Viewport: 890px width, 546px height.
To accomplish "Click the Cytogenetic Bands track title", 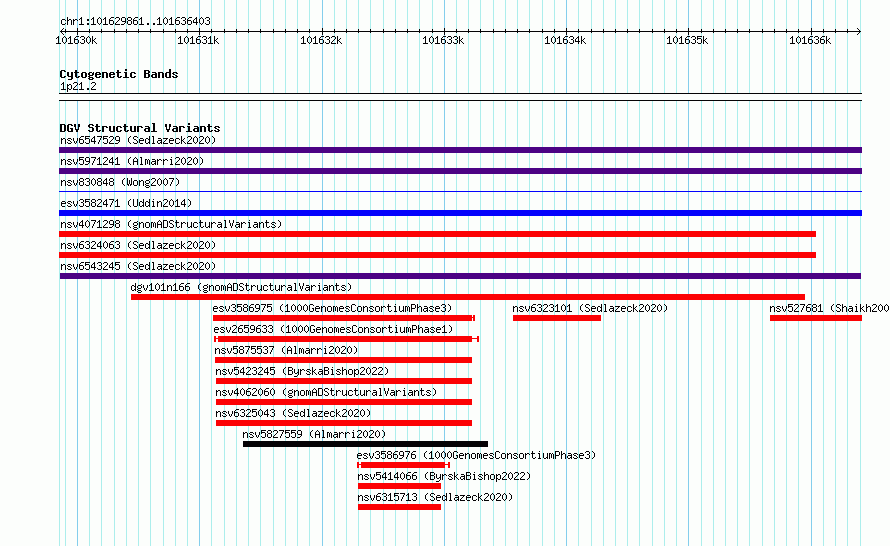I will click(119, 74).
